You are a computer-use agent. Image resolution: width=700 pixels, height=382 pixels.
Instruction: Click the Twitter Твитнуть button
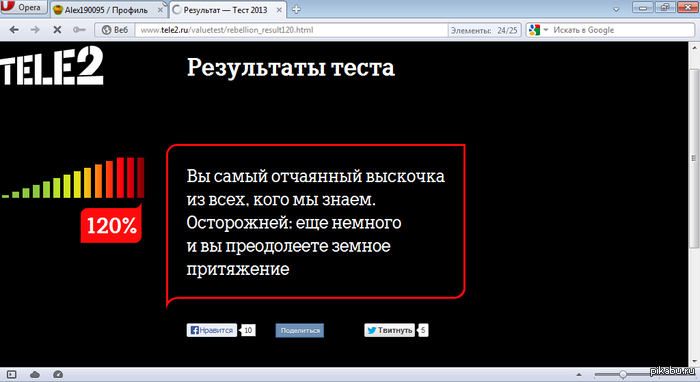click(390, 330)
